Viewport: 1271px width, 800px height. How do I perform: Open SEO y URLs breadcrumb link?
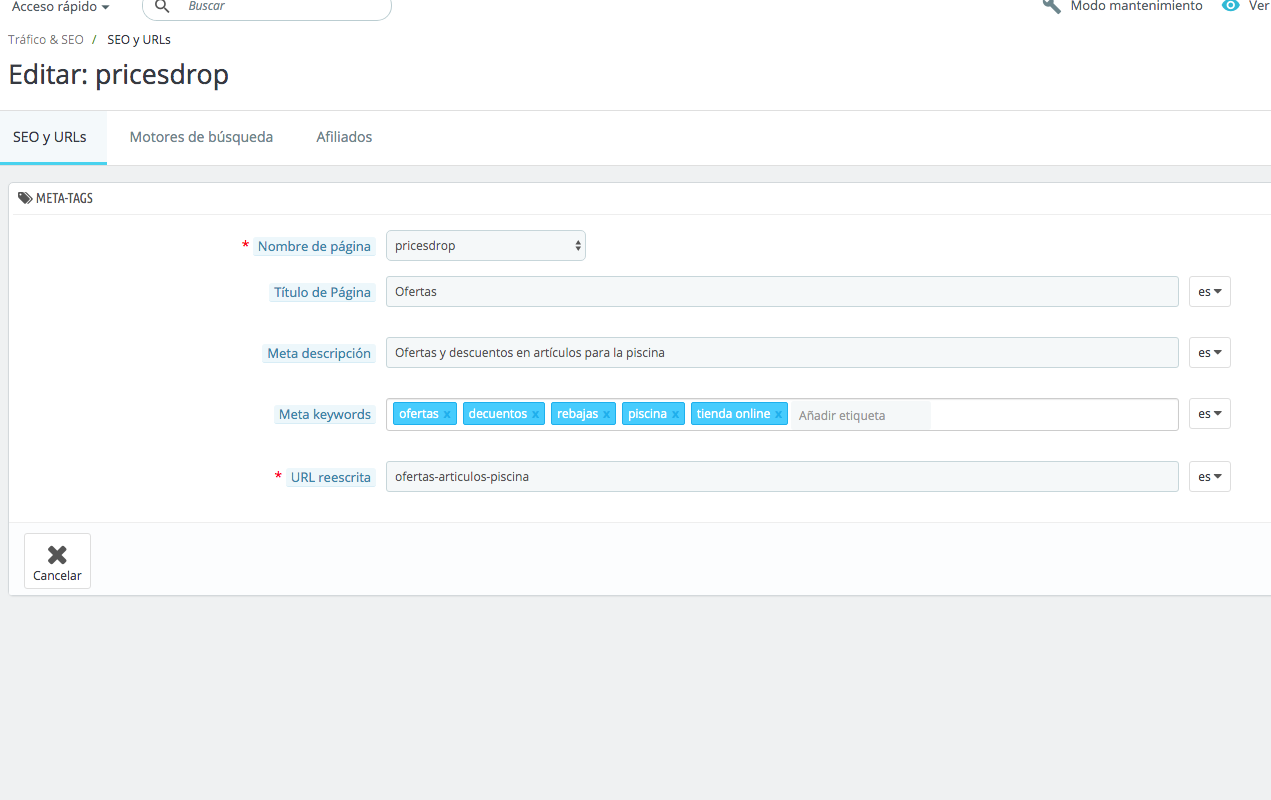139,40
